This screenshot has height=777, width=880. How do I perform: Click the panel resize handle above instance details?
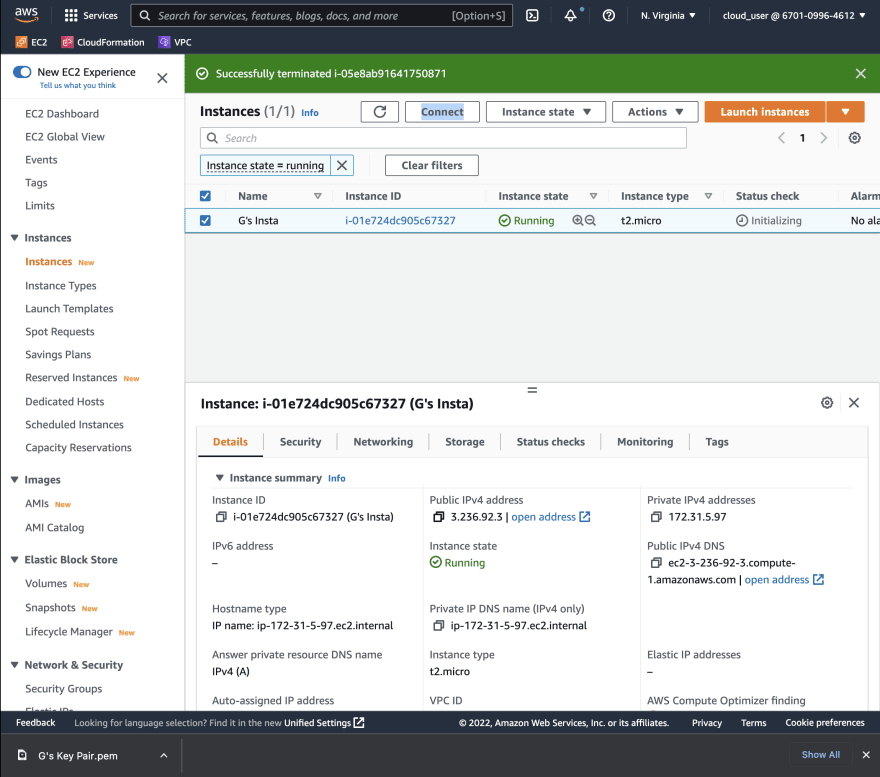[x=532, y=390]
